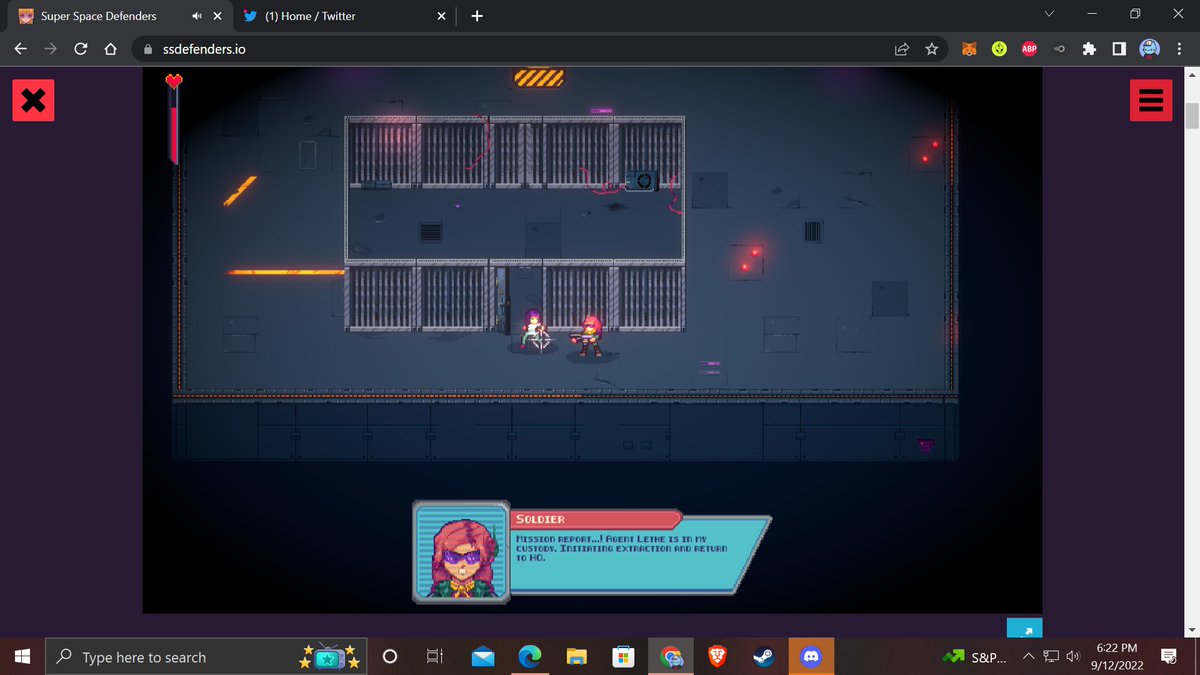The height and width of the screenshot is (675, 1200).
Task: Show hidden system tray icons
Action: [x=1028, y=657]
